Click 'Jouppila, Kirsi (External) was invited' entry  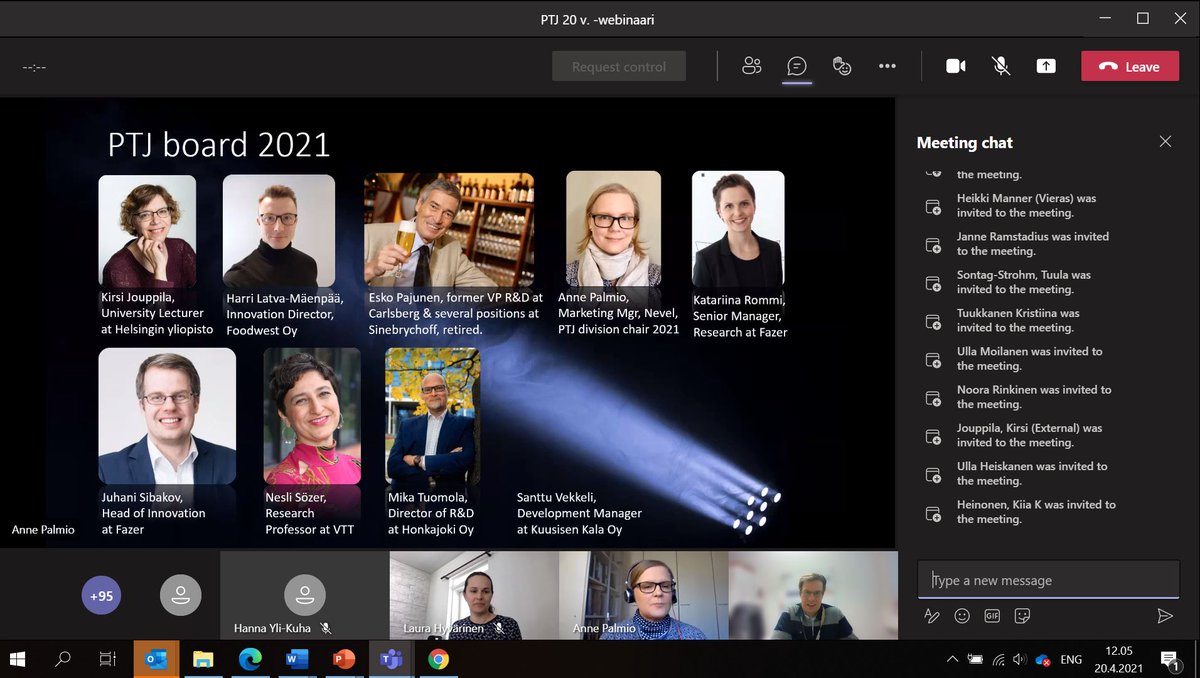1029,435
